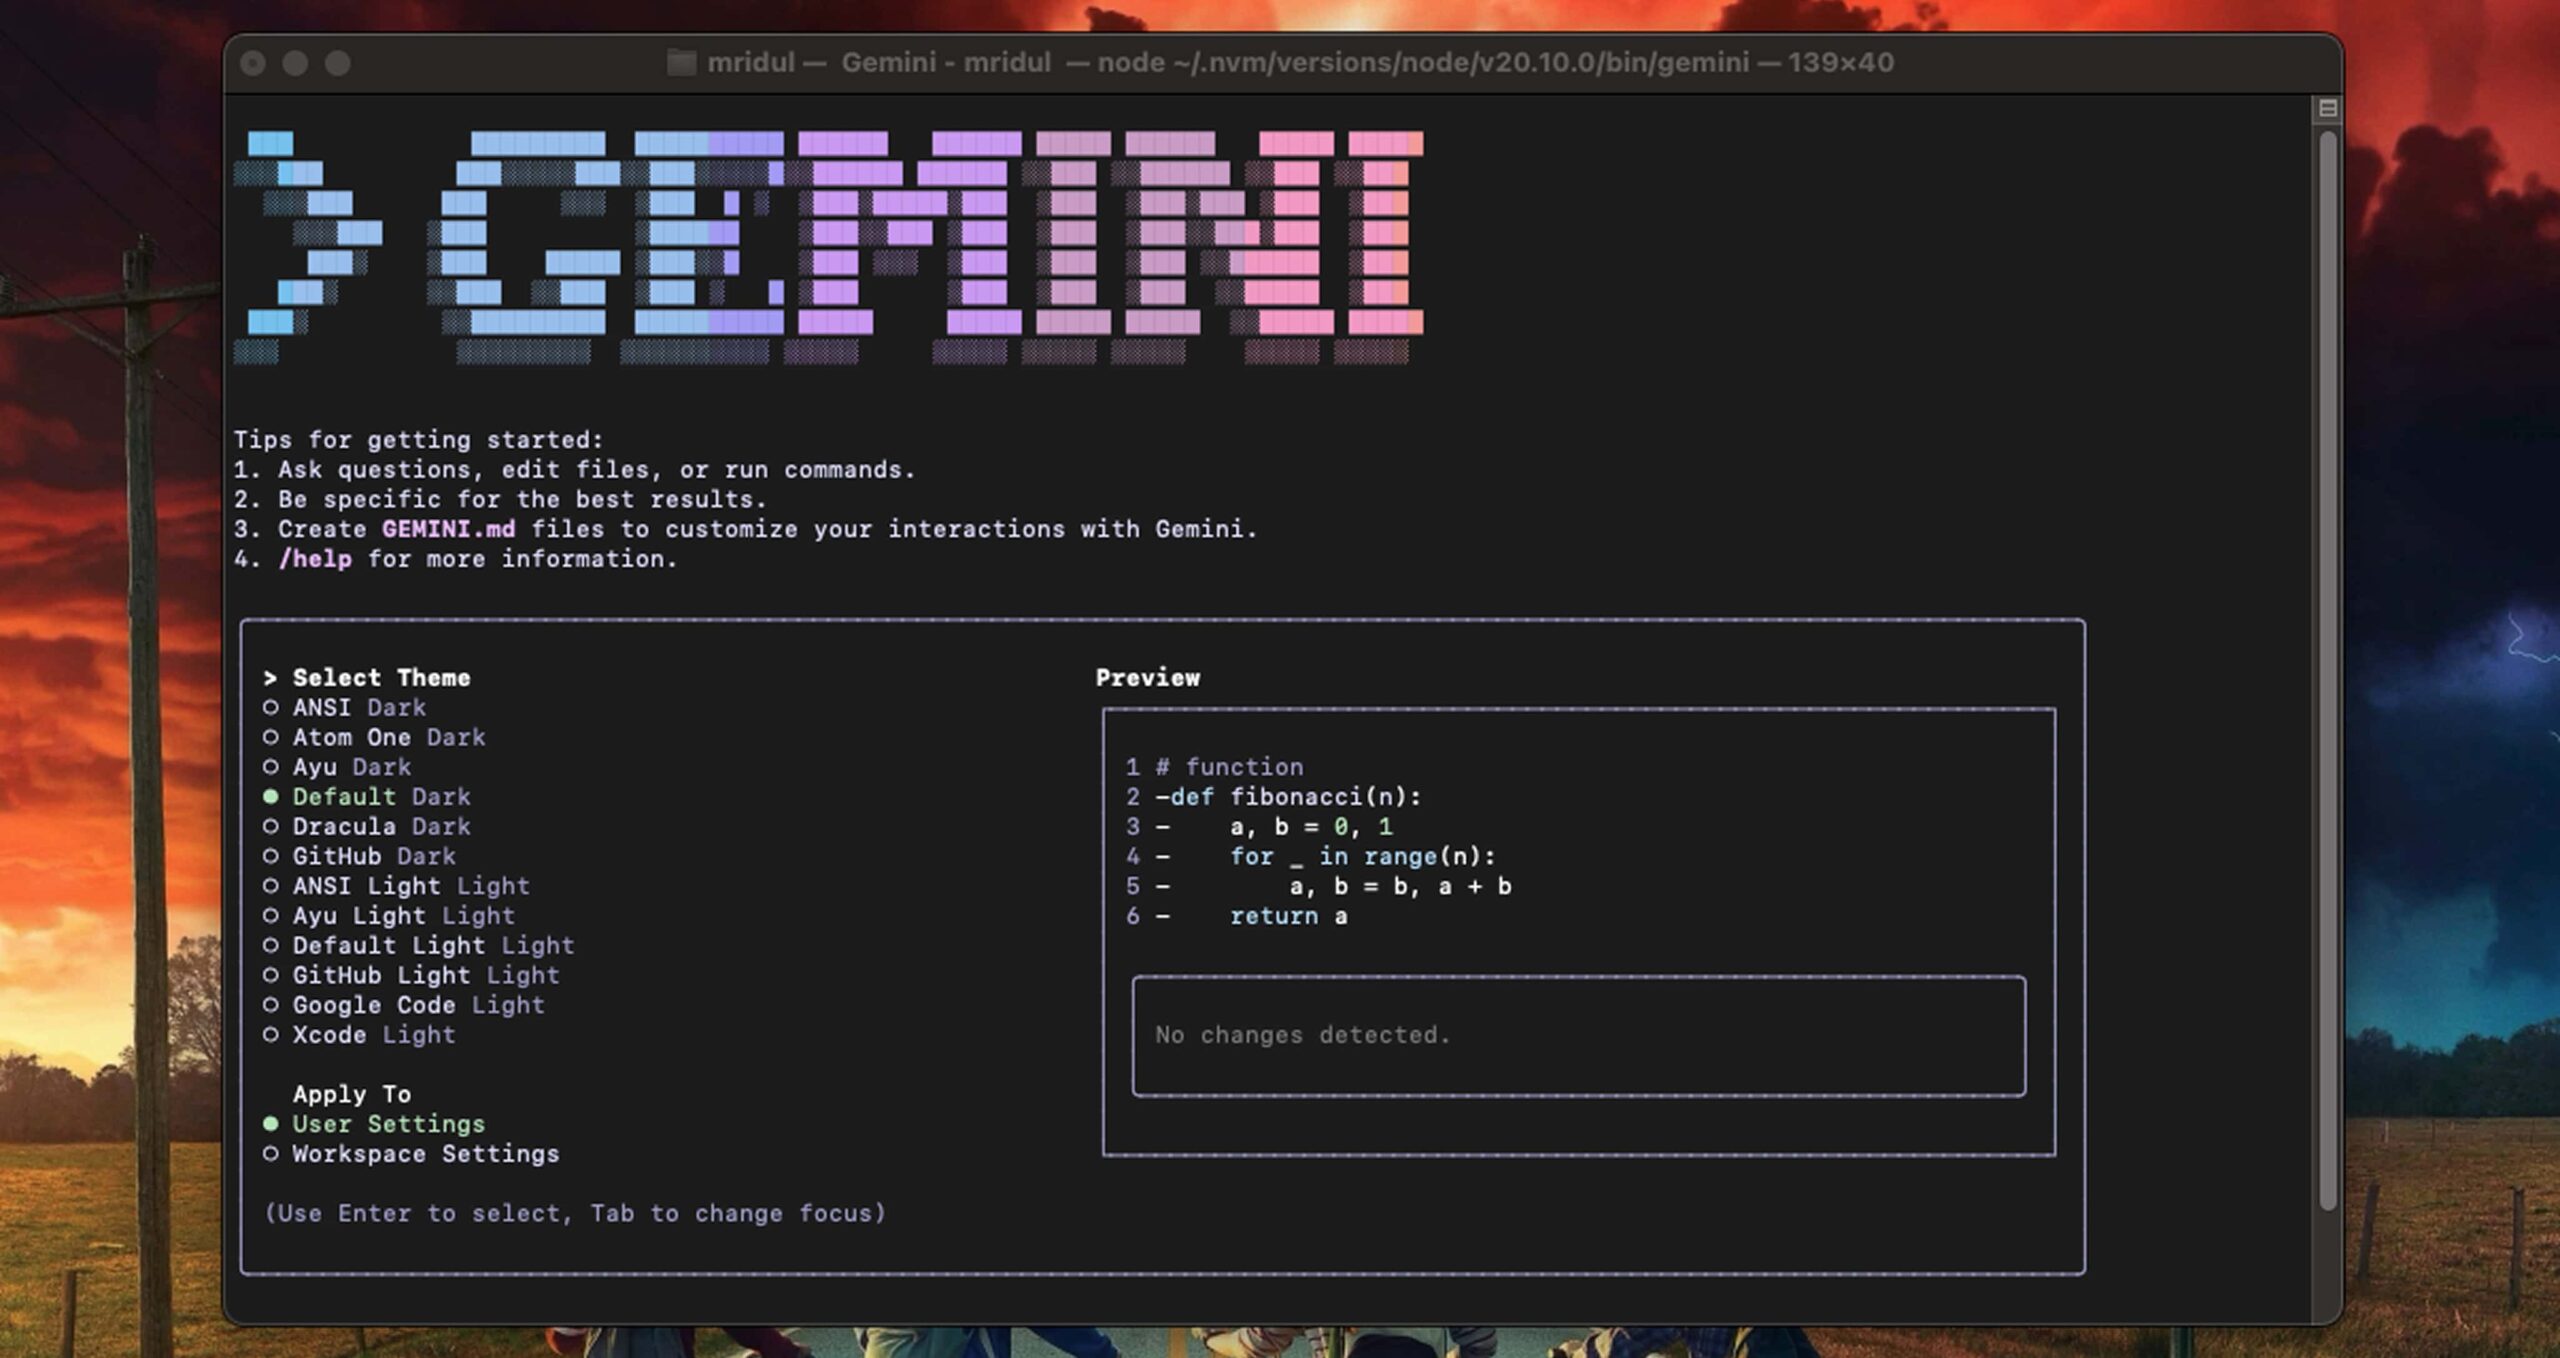
Task: Click the 'Tips for getting started:' line
Action: click(419, 440)
